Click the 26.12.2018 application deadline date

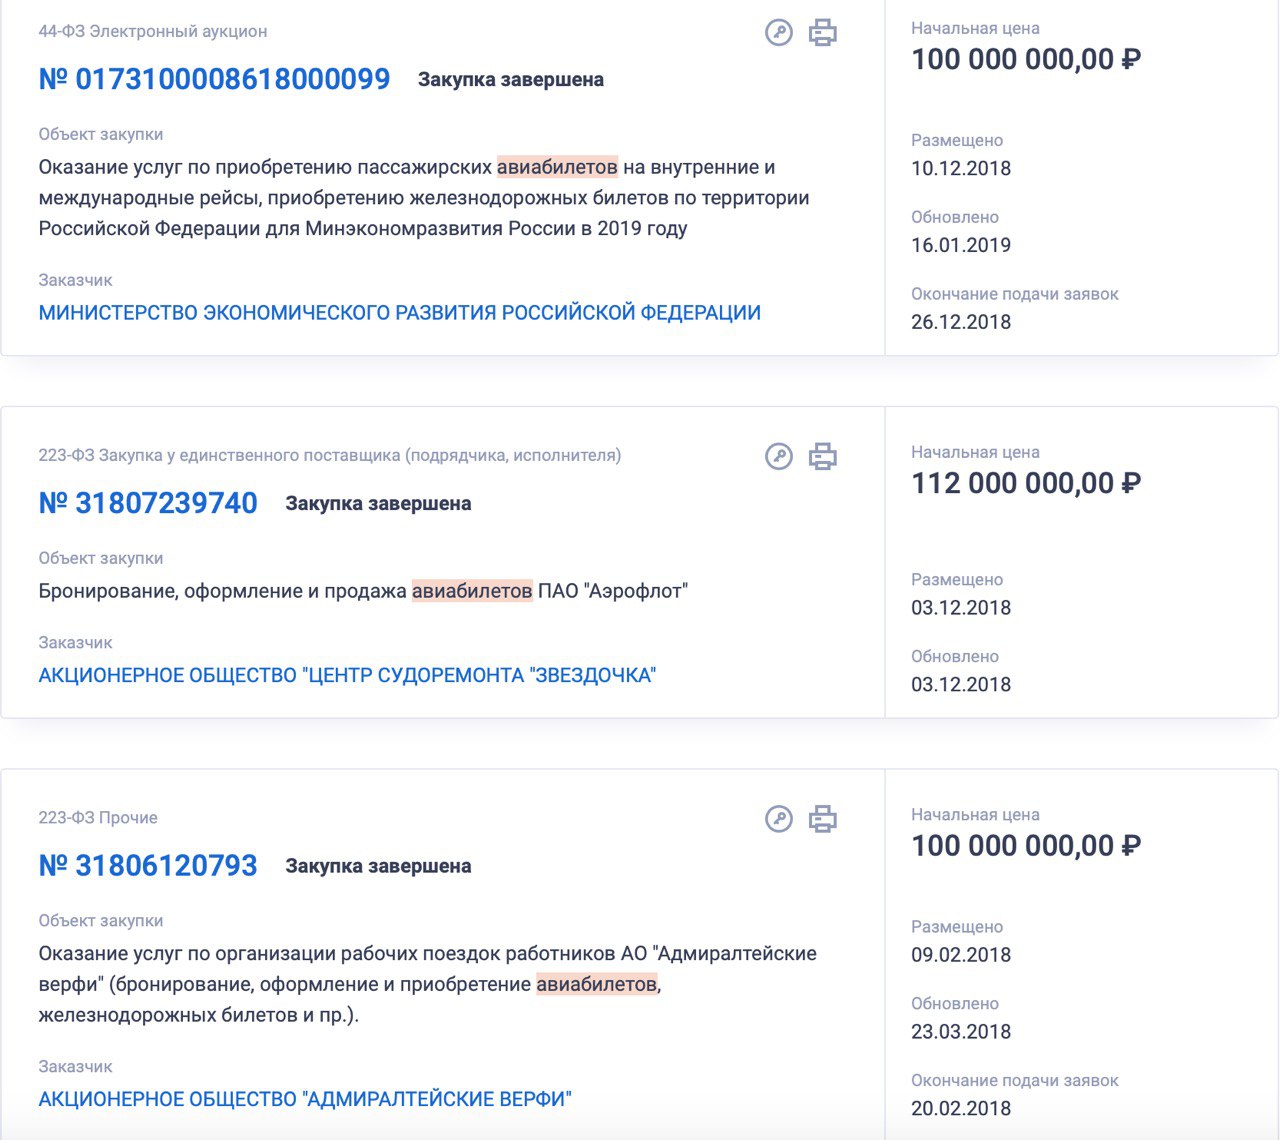961,322
